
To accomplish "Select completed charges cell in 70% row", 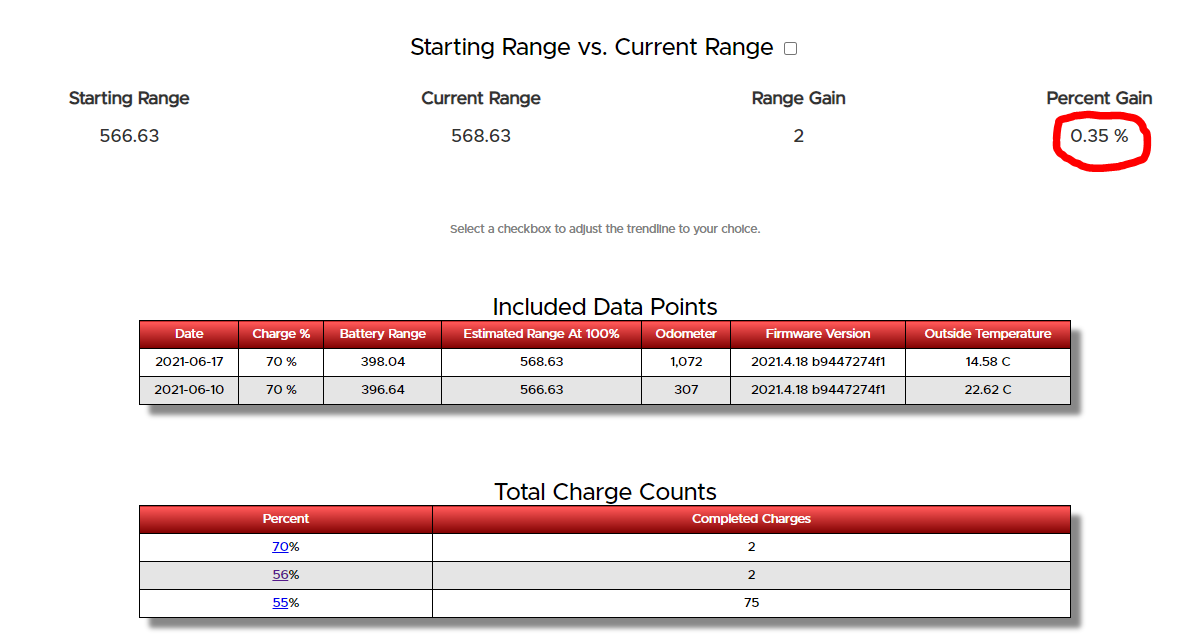I will point(751,547).
